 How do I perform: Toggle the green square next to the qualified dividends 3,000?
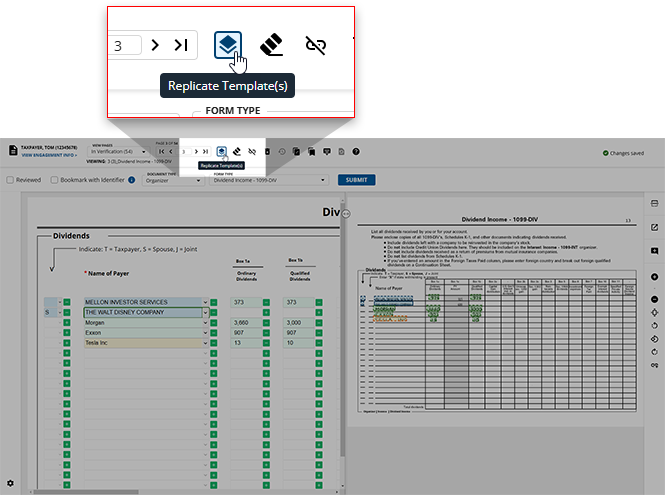pos(319,323)
